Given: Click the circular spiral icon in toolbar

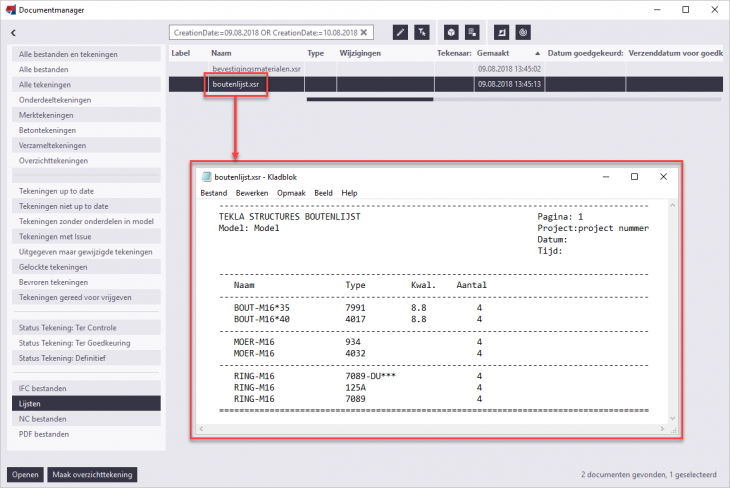Looking at the screenshot, I should pyautogui.click(x=524, y=32).
